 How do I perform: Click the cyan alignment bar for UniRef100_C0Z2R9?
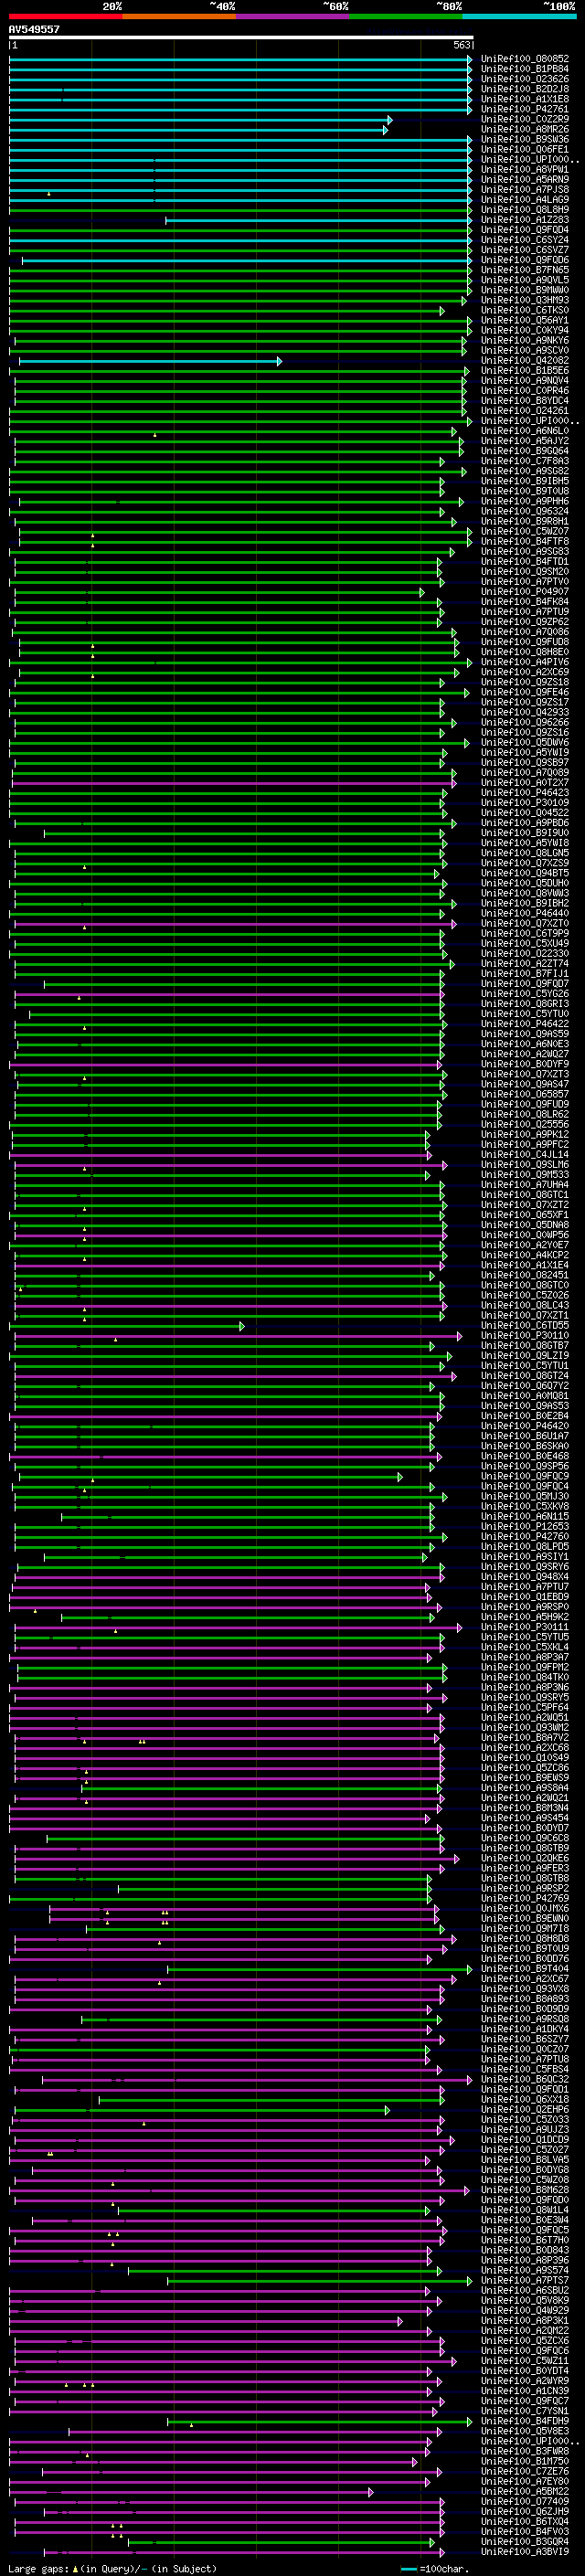point(200,120)
